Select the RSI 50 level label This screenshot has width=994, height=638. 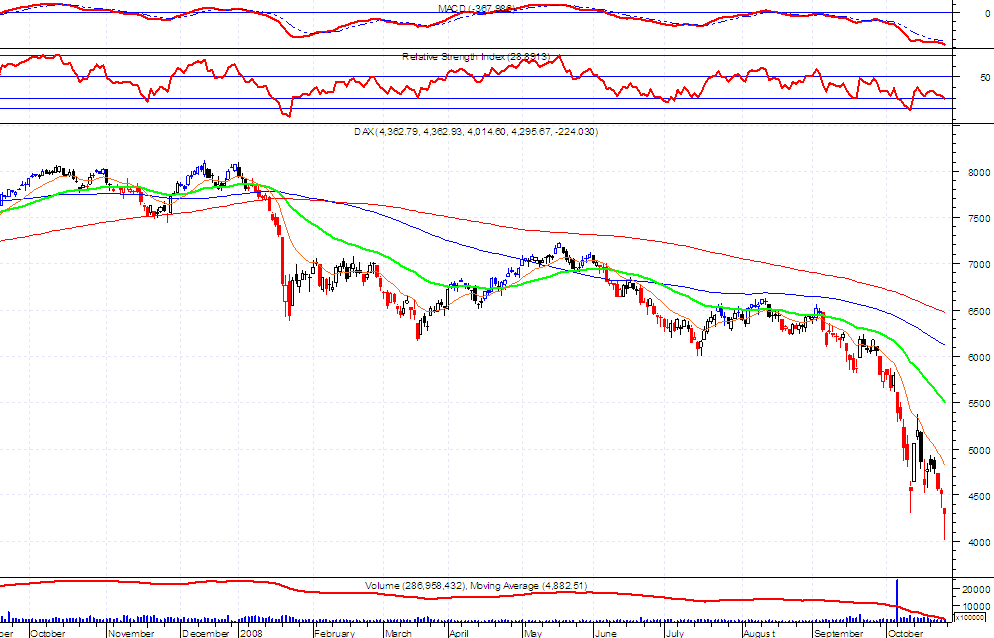pyautogui.click(x=984, y=77)
